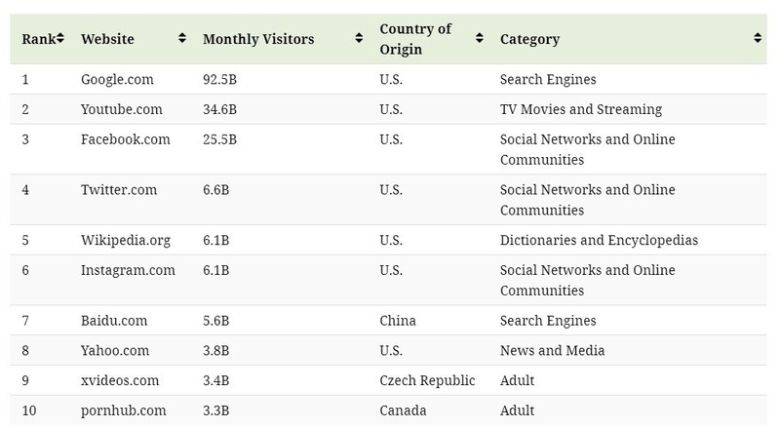Click the Baidu.com website name
Image resolution: width=780 pixels, height=429 pixels.
(x=114, y=321)
